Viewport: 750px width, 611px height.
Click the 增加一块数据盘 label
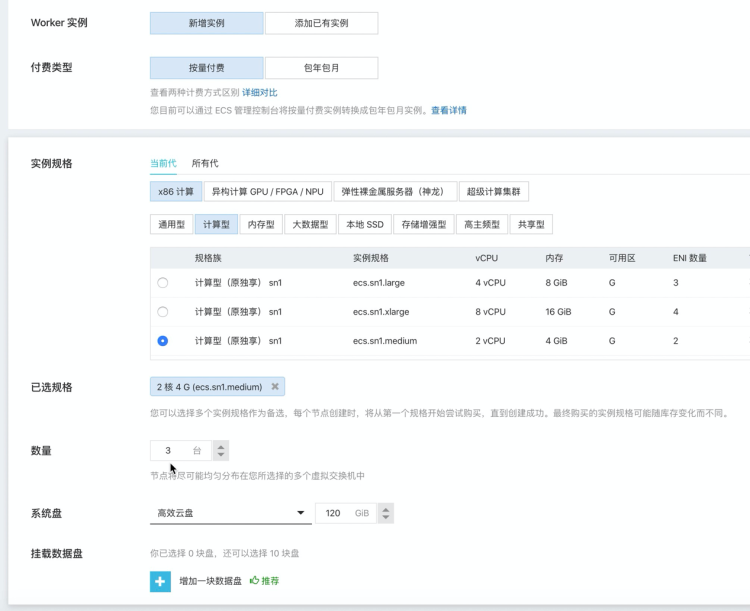coord(210,581)
